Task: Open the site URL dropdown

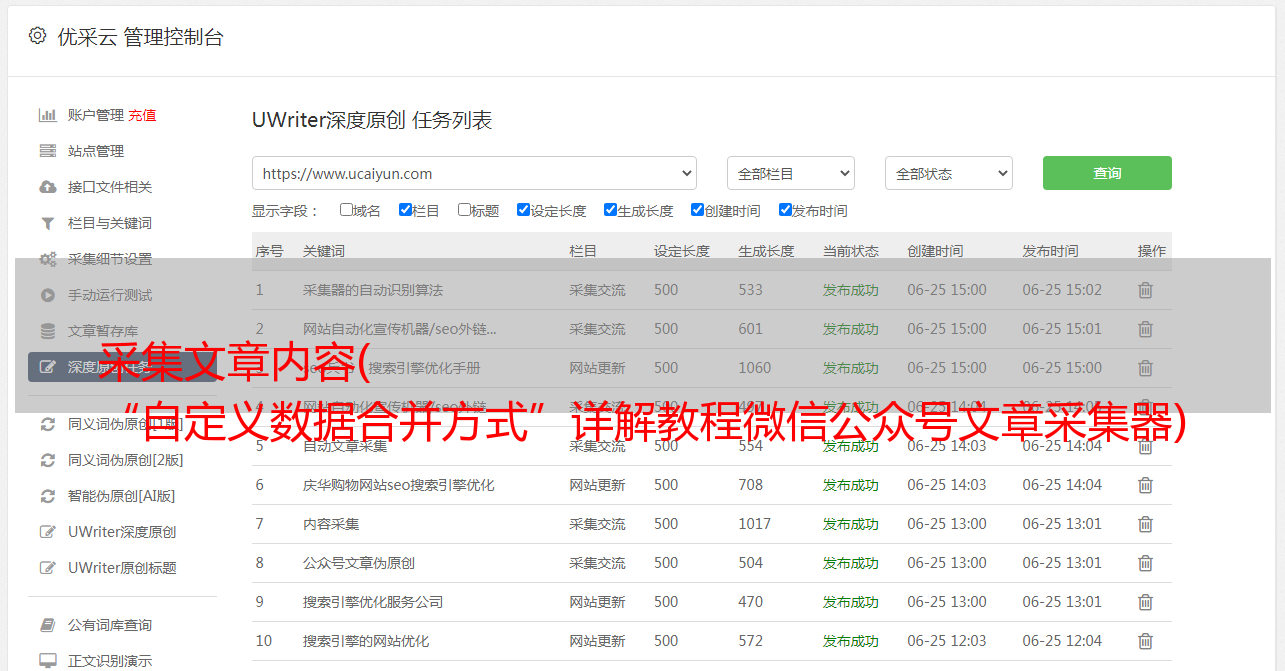Action: coord(474,173)
